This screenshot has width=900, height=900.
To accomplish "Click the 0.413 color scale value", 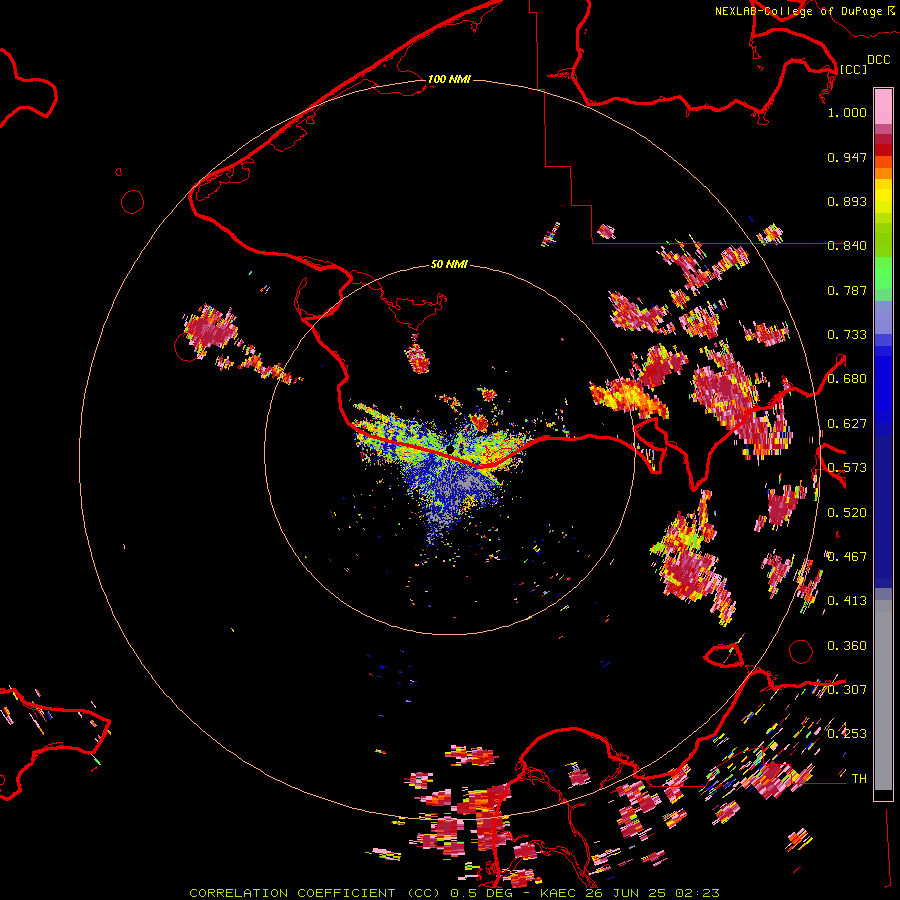I will 847,601.
